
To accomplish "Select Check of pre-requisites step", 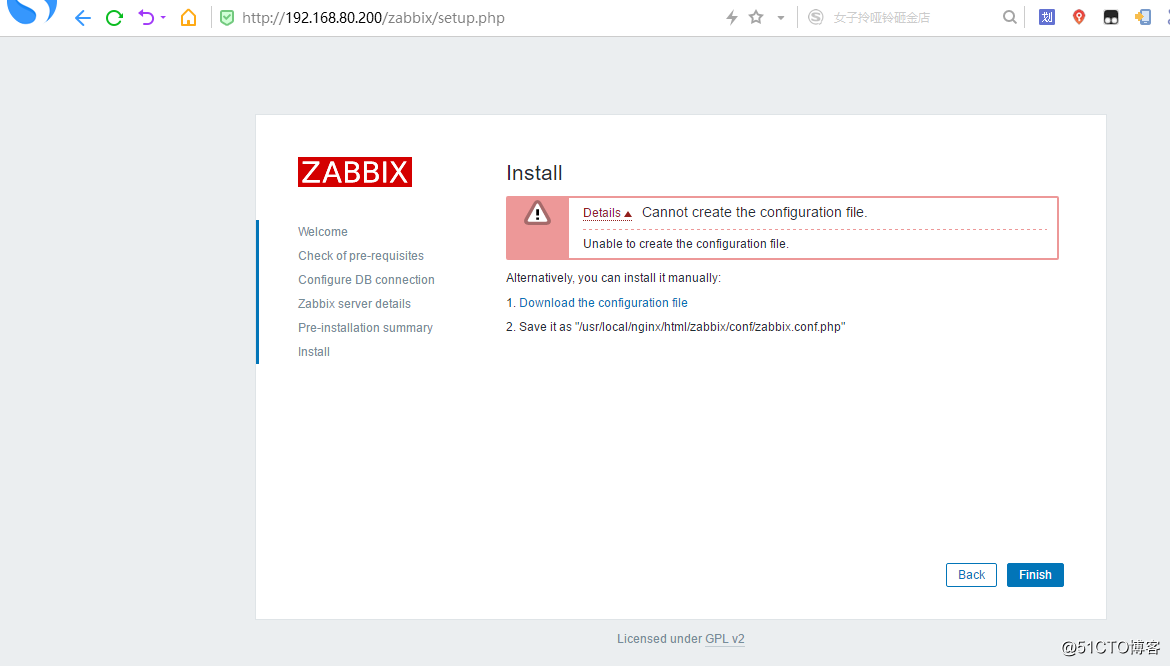I will pos(360,256).
